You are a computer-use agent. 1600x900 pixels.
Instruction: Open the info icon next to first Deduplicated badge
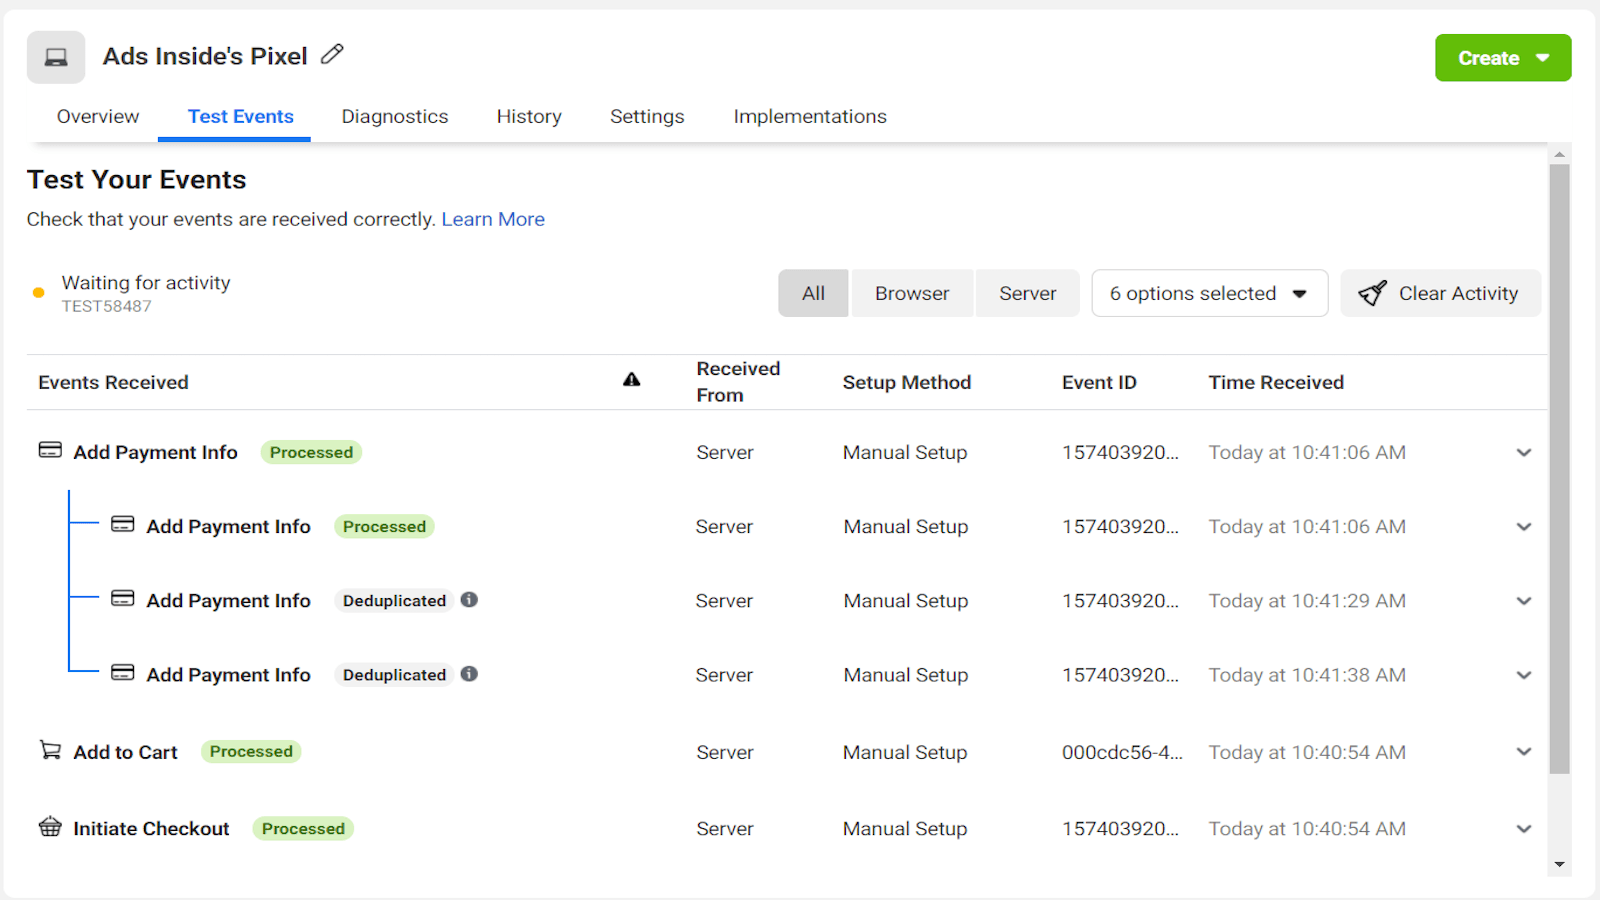click(x=469, y=600)
